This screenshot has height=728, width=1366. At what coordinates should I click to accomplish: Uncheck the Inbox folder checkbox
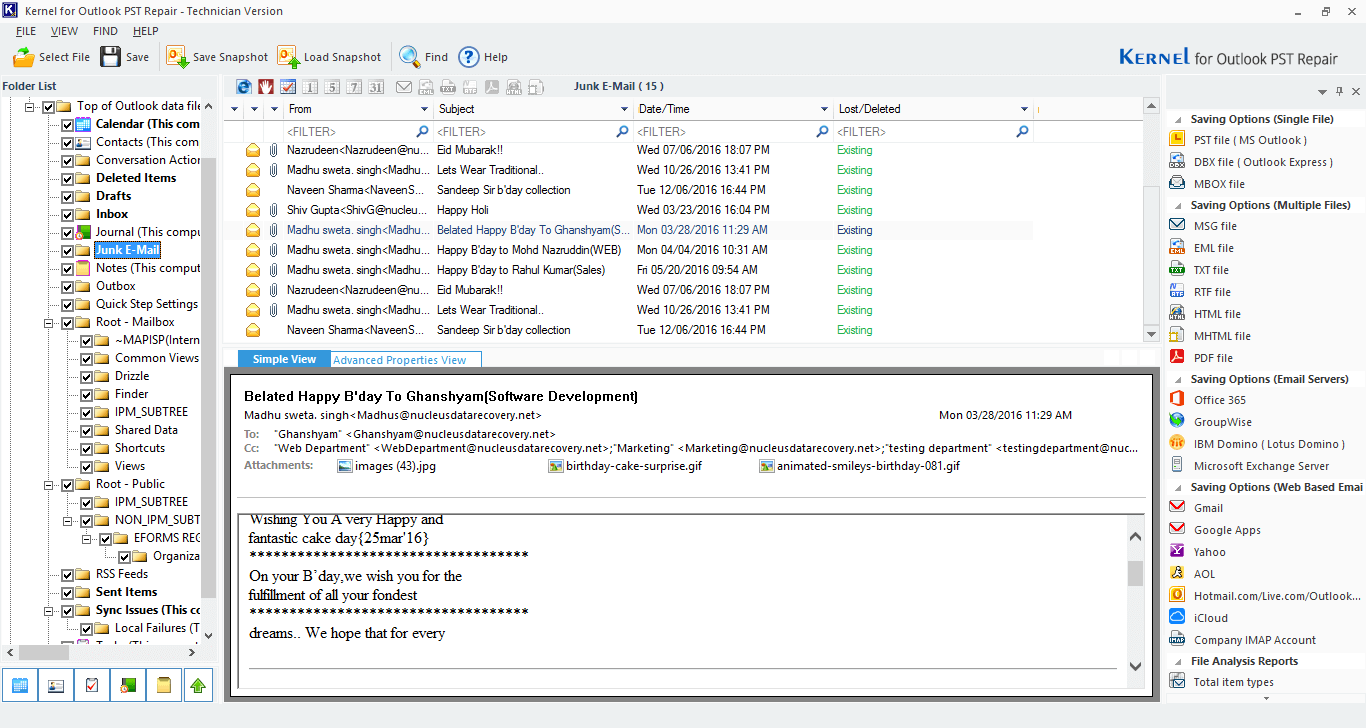pyautogui.click(x=67, y=213)
